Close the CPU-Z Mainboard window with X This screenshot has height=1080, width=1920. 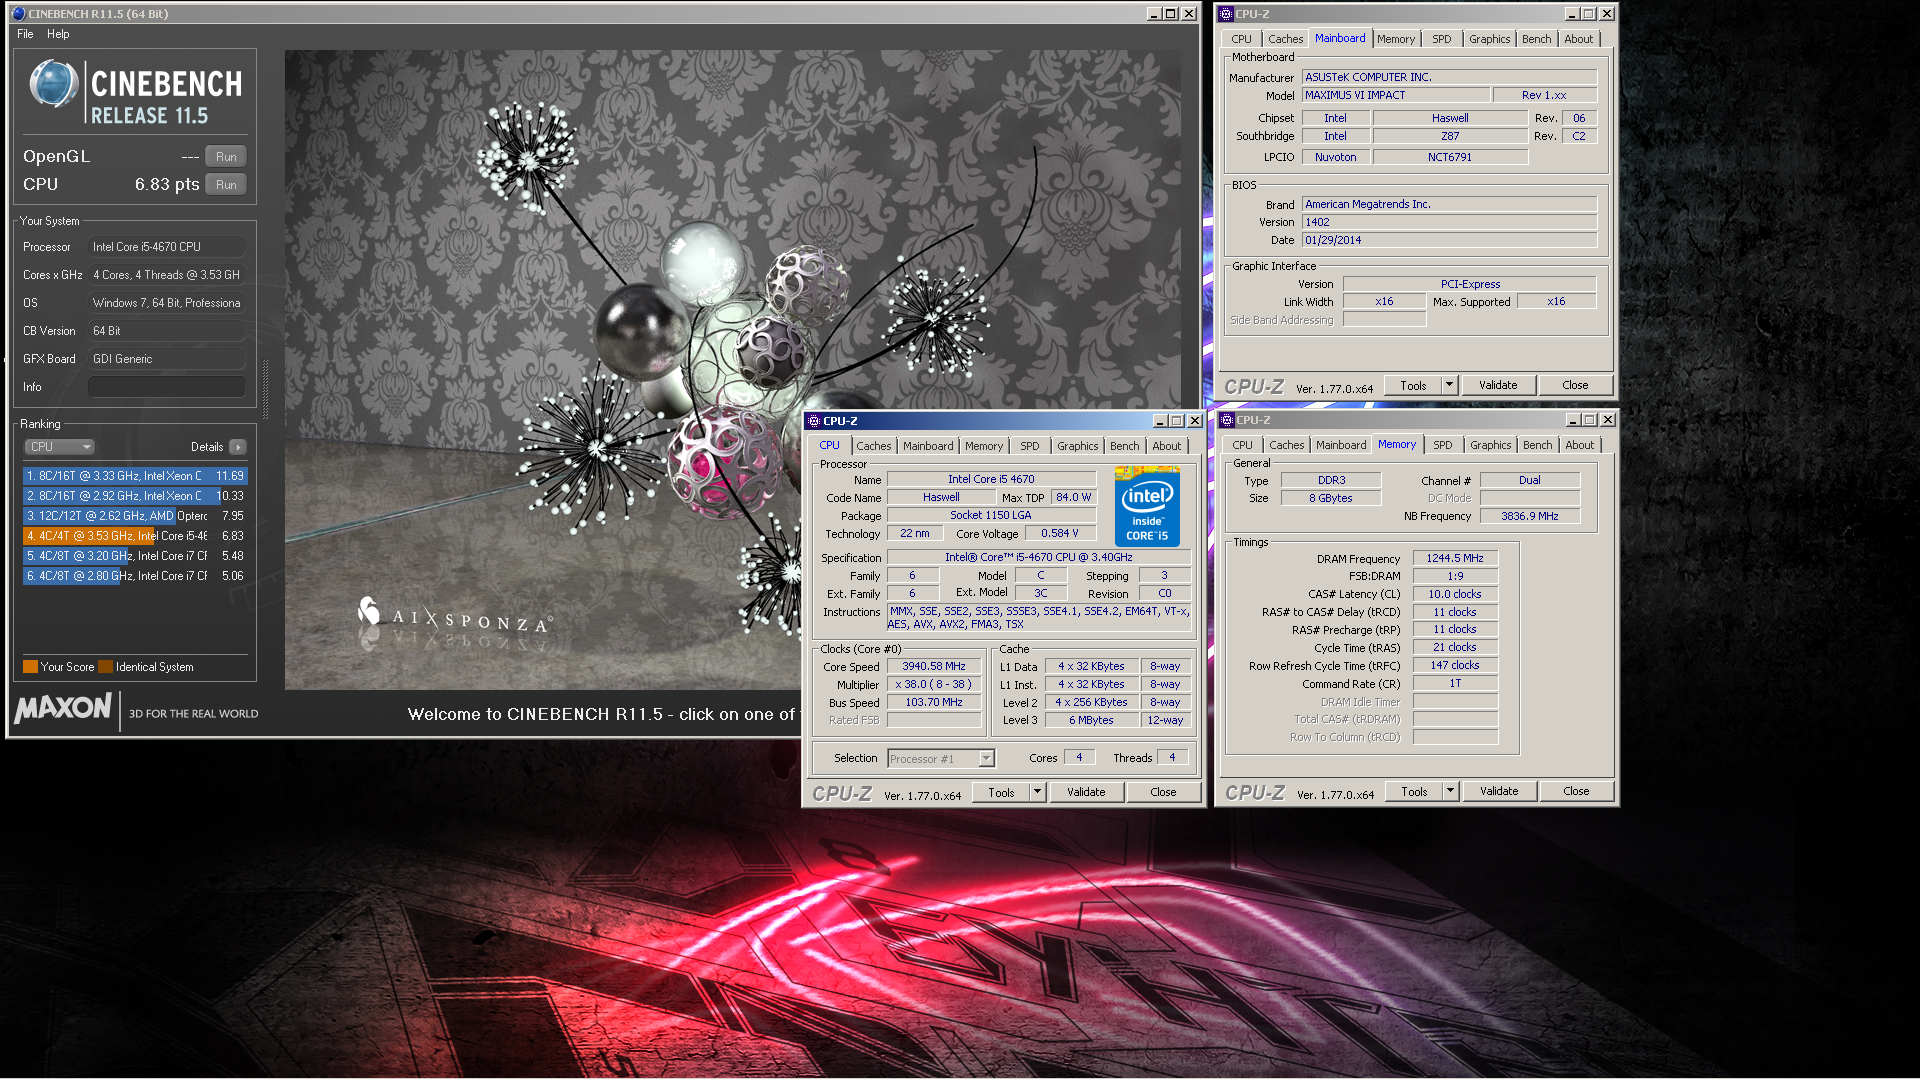pyautogui.click(x=1606, y=14)
